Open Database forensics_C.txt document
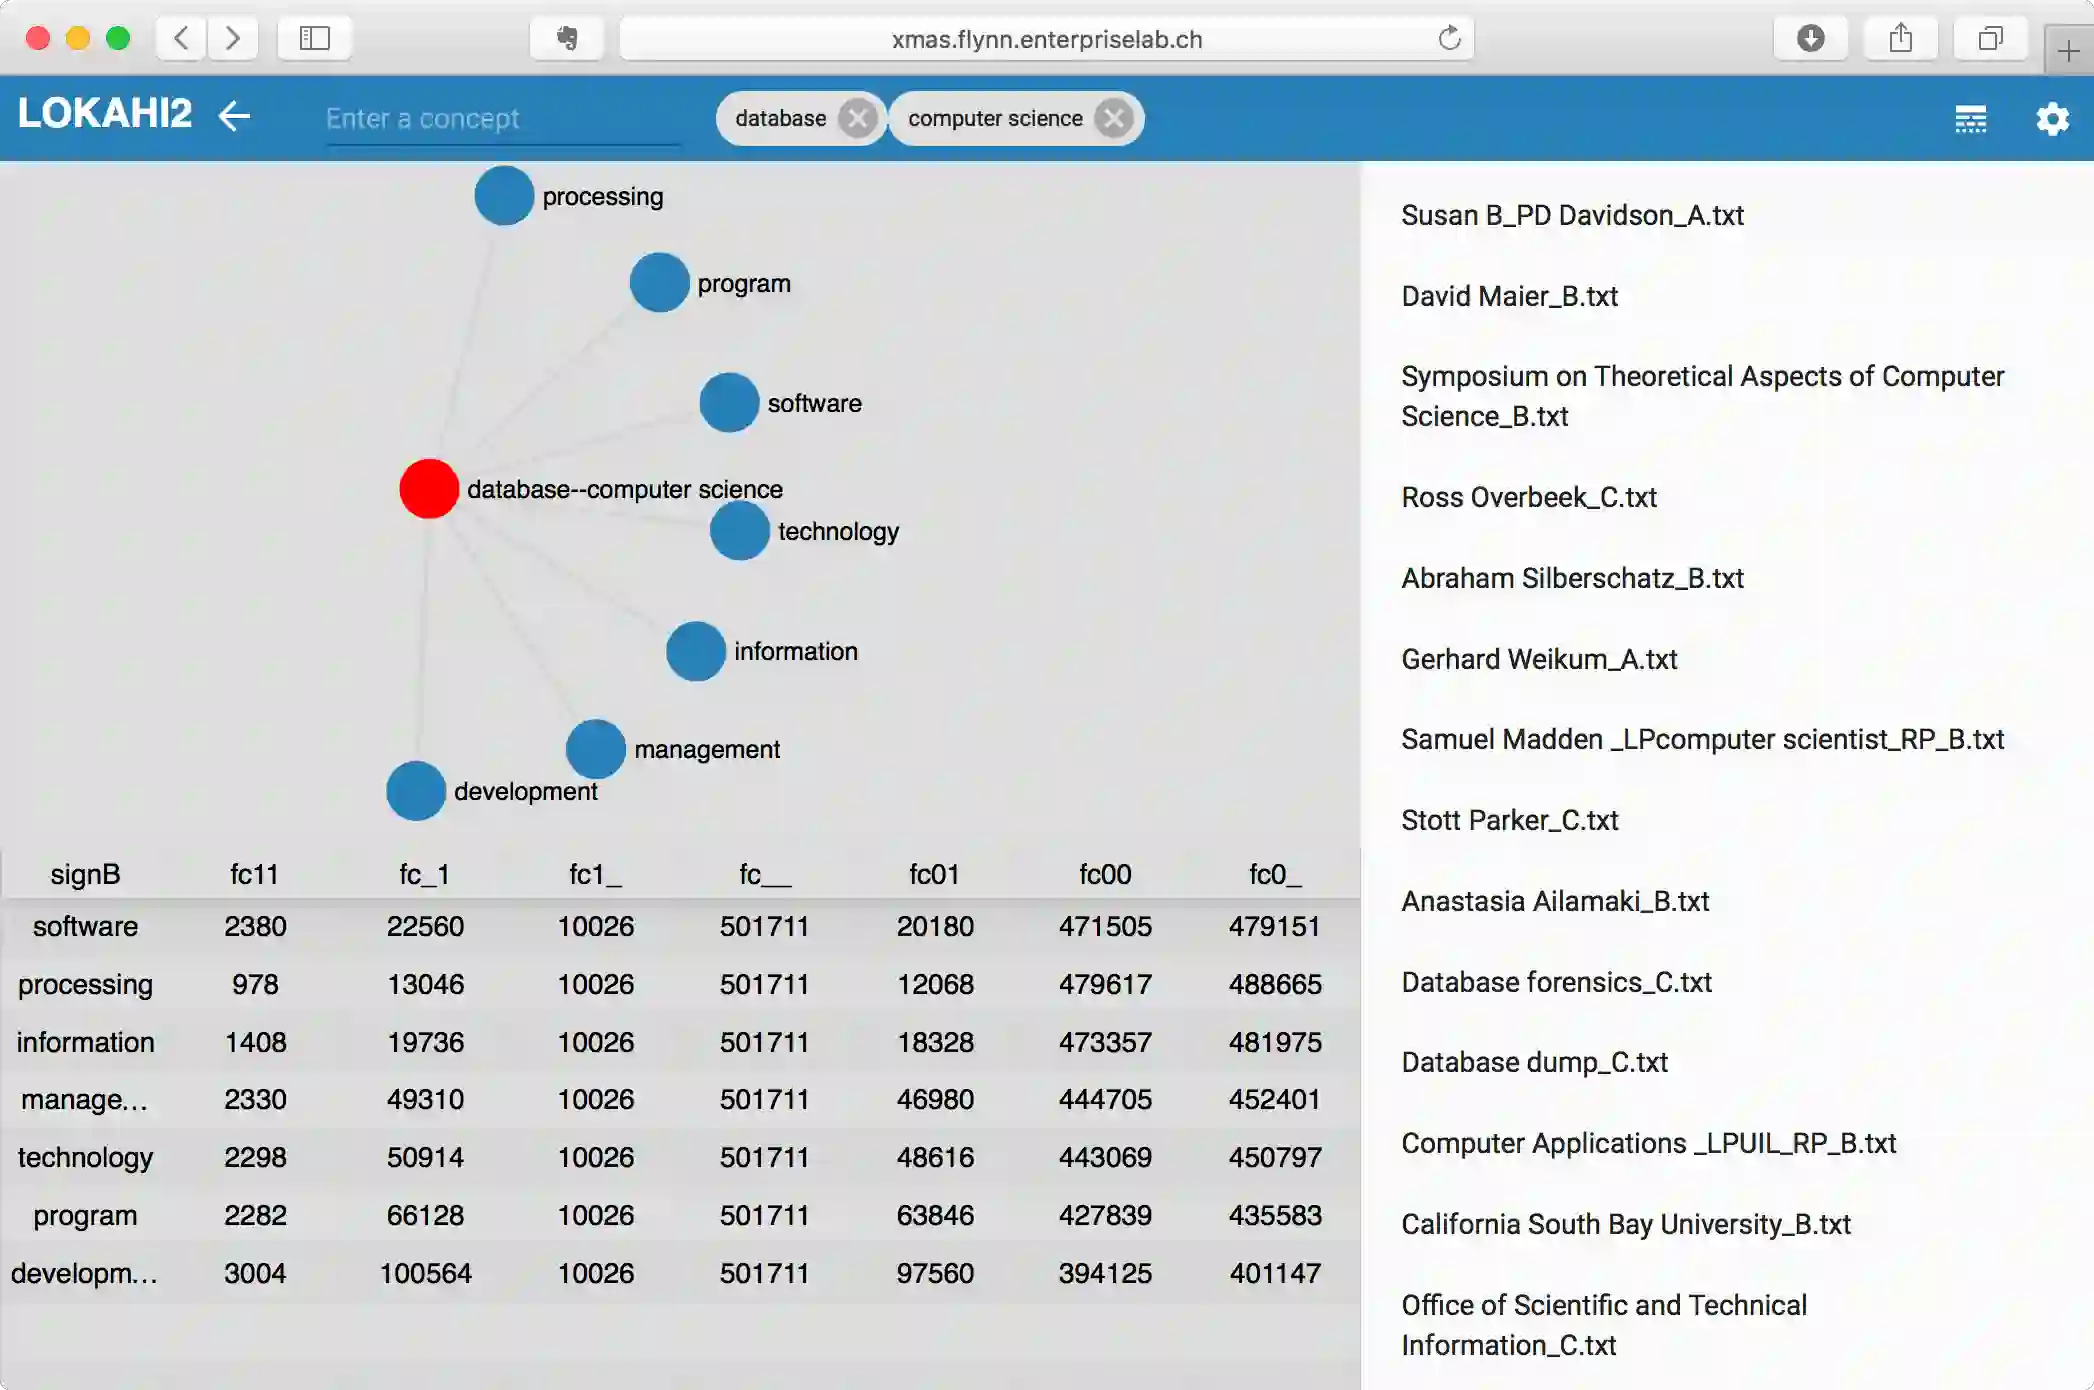The width and height of the screenshot is (2094, 1390). 1556,982
